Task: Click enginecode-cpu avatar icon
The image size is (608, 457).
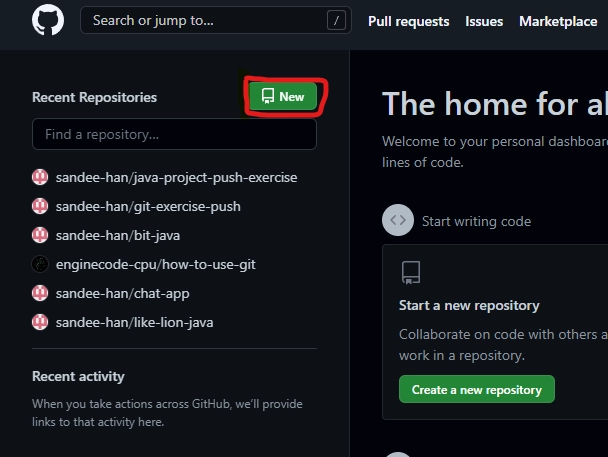Action: (40, 264)
